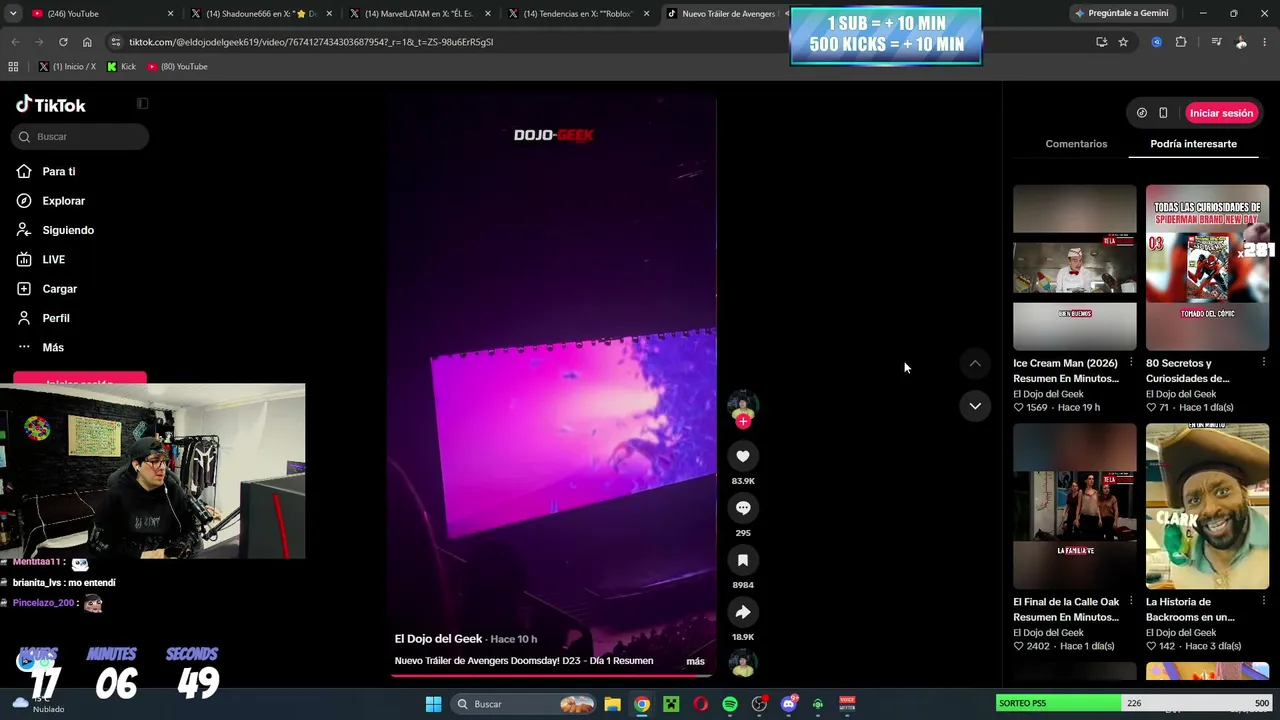Open the Spiderman curiosidades video thumbnail
The width and height of the screenshot is (1280, 720).
point(1207,267)
